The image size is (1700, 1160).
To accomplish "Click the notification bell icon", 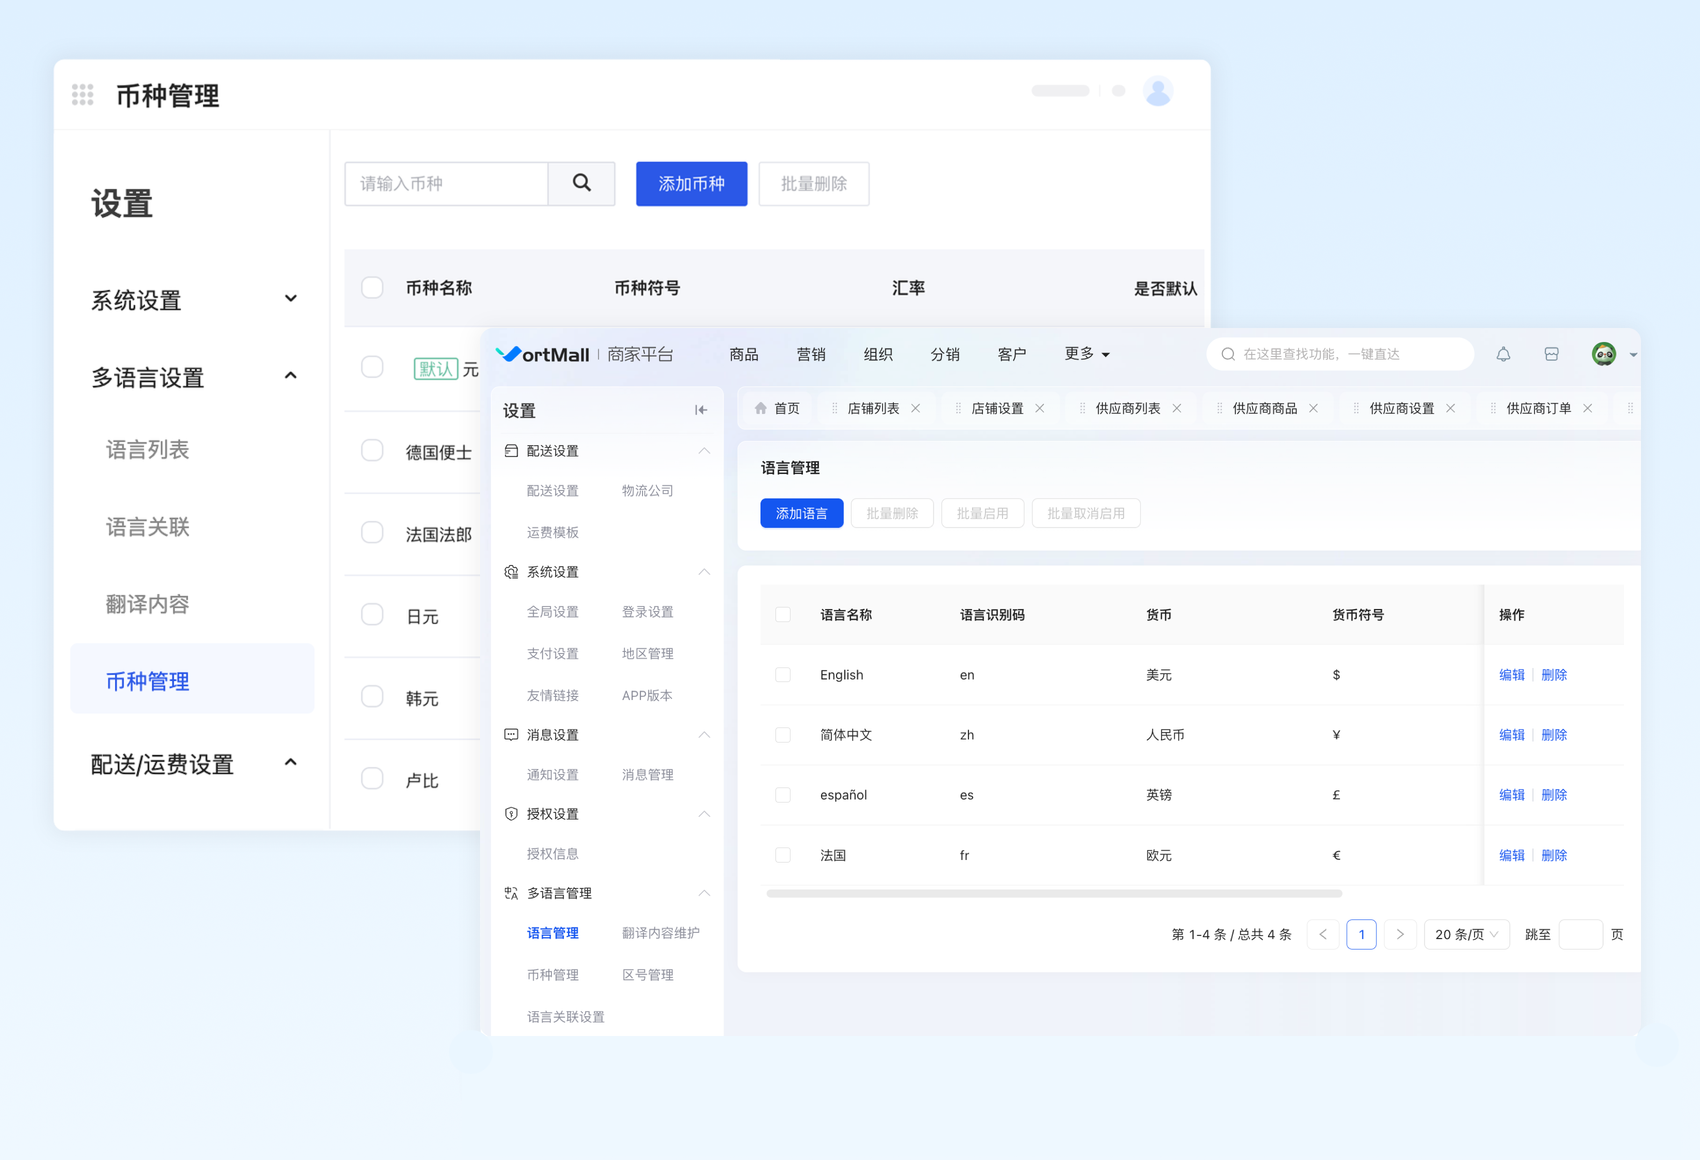I will [x=1503, y=354].
